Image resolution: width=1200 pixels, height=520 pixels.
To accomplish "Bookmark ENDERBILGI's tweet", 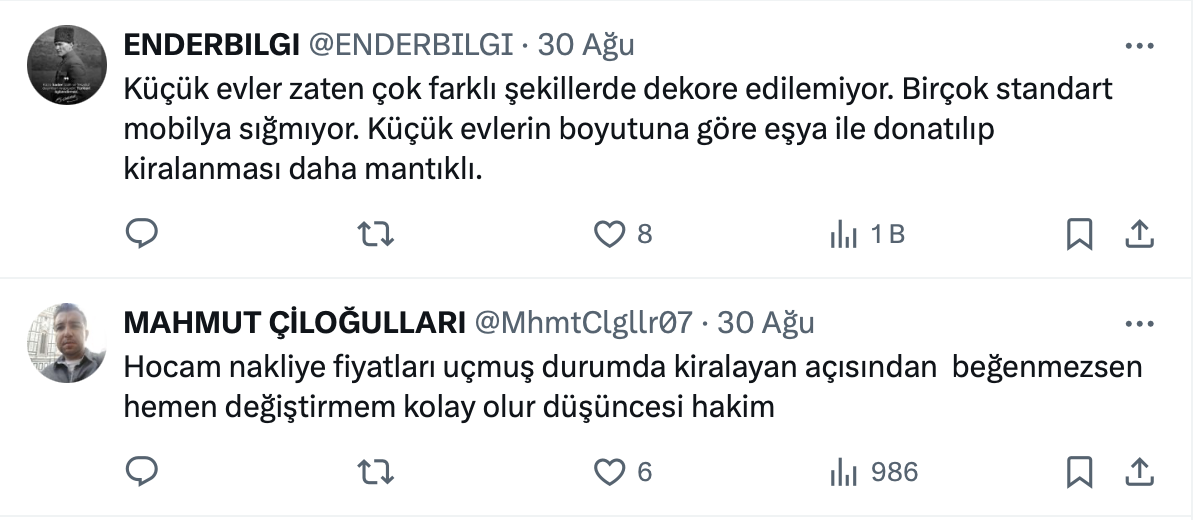I will pyautogui.click(x=1079, y=234).
